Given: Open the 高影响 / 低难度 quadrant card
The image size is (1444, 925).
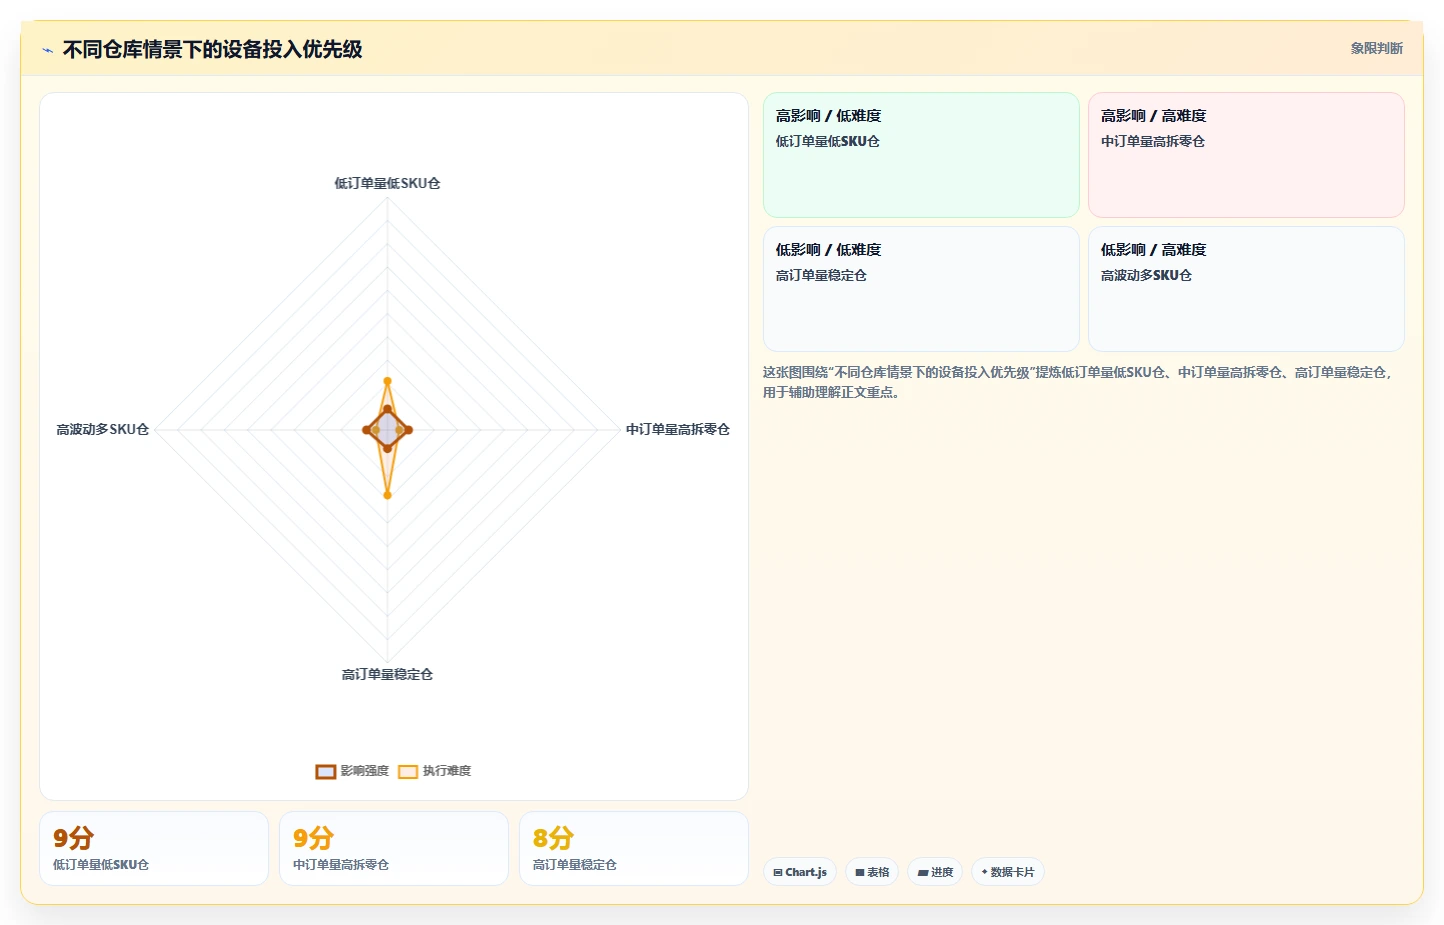Looking at the screenshot, I should (921, 155).
